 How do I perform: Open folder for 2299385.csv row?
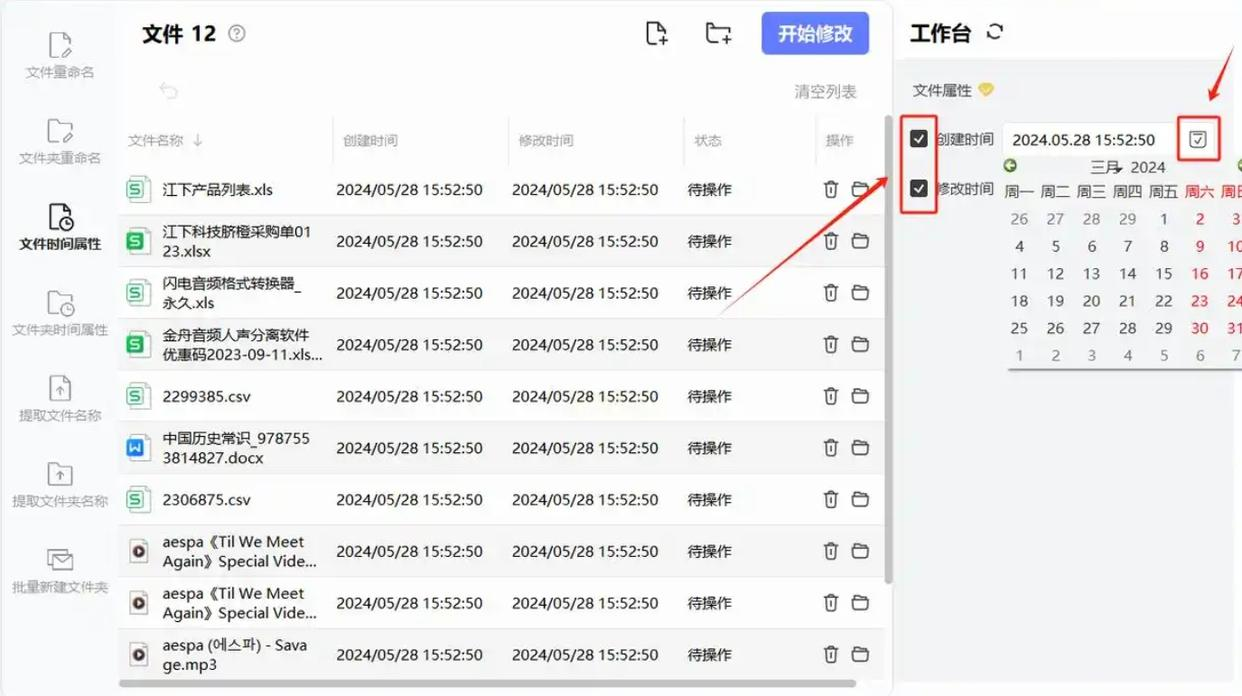[860, 396]
